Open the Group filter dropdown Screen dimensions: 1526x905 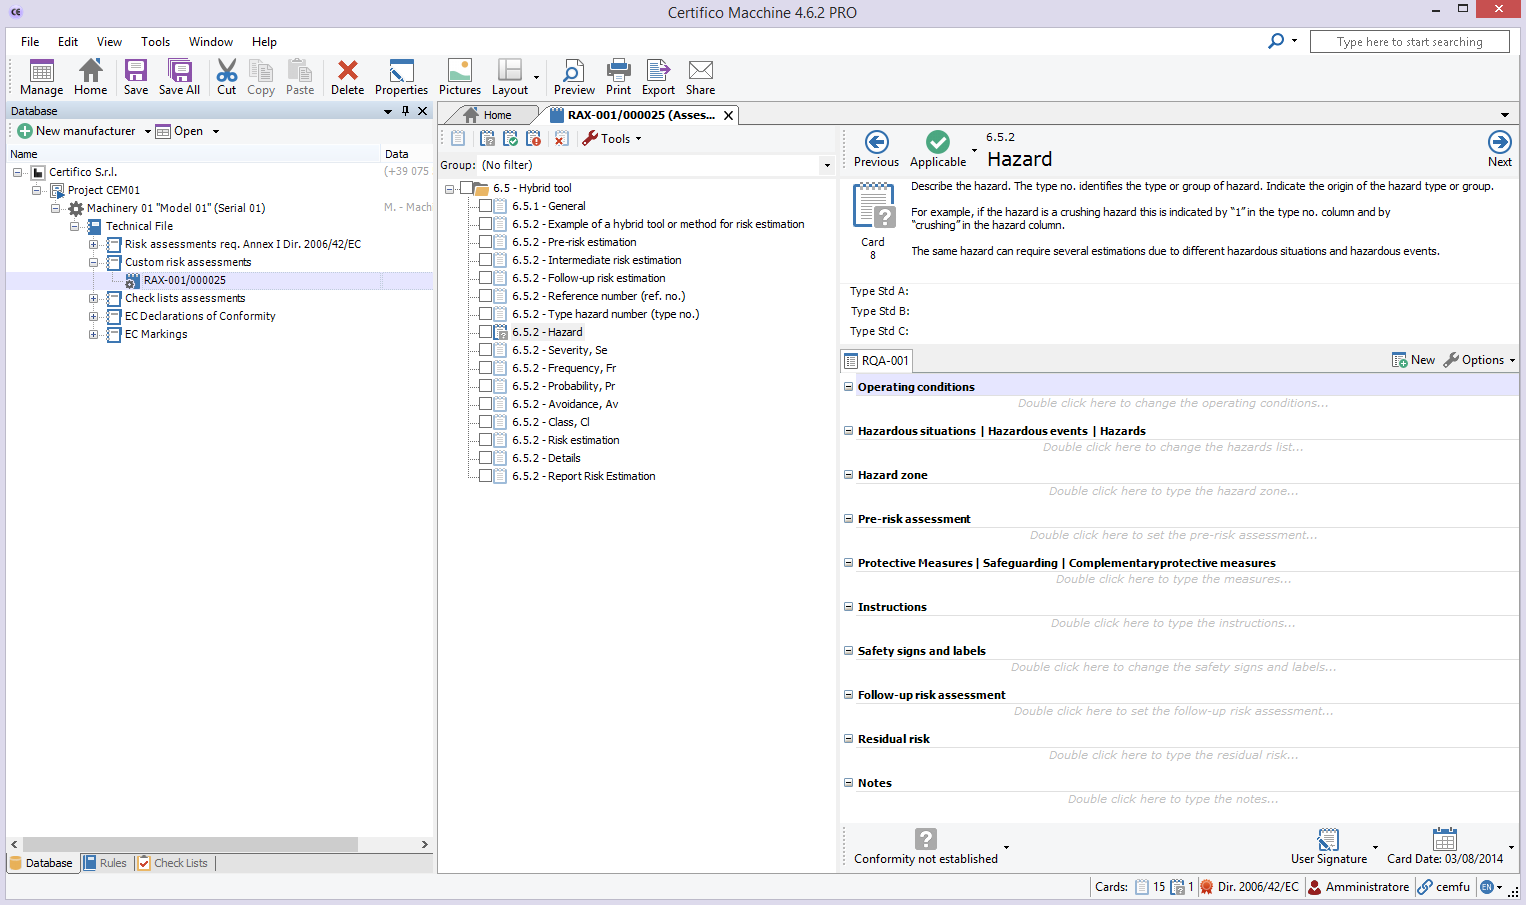[827, 165]
